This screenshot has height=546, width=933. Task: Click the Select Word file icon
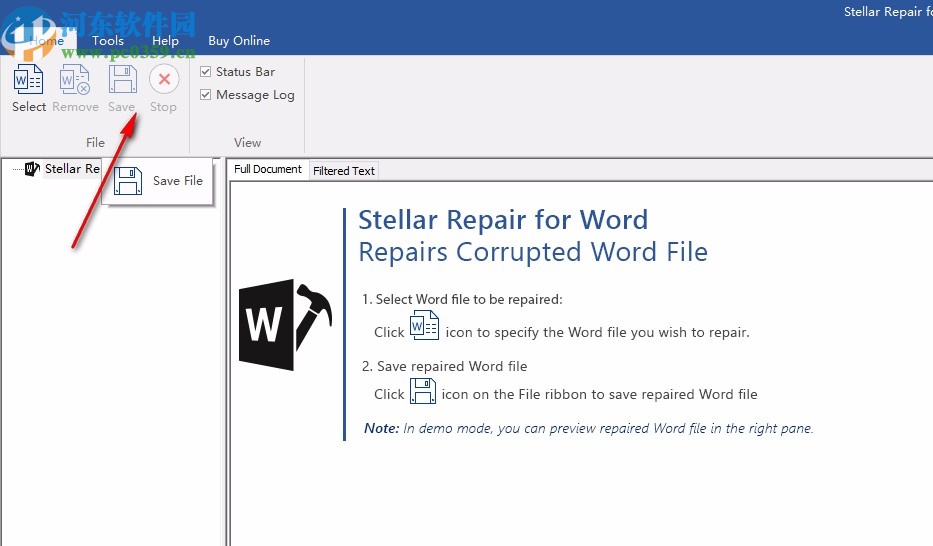click(28, 79)
